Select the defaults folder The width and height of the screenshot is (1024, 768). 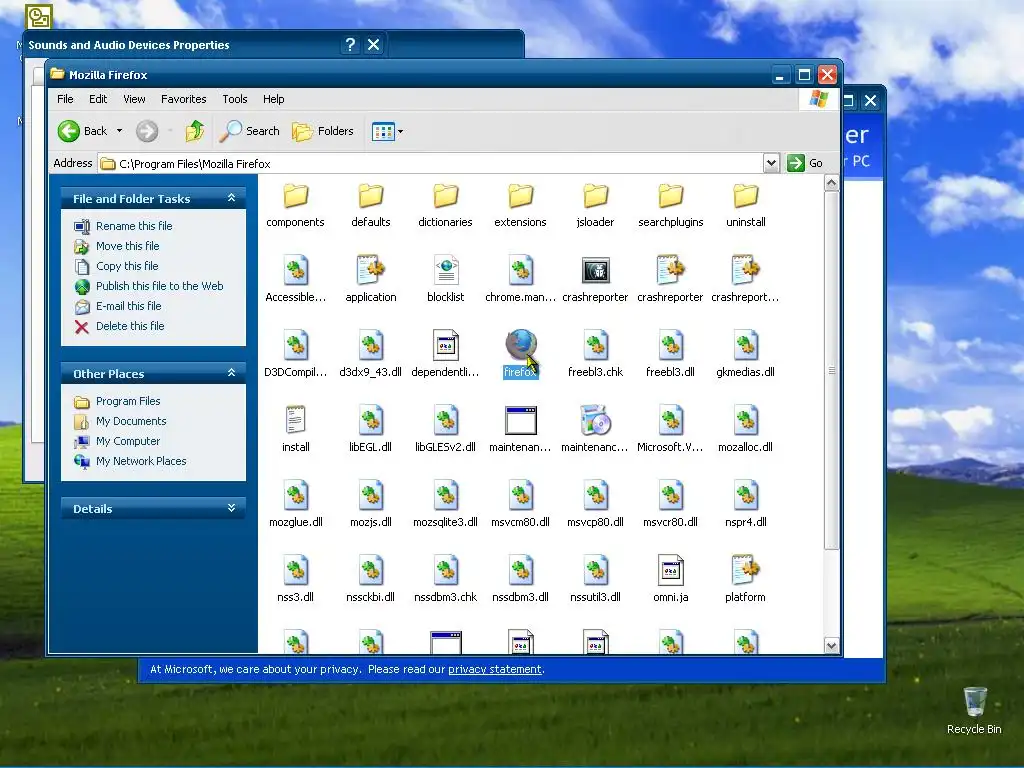(x=370, y=195)
